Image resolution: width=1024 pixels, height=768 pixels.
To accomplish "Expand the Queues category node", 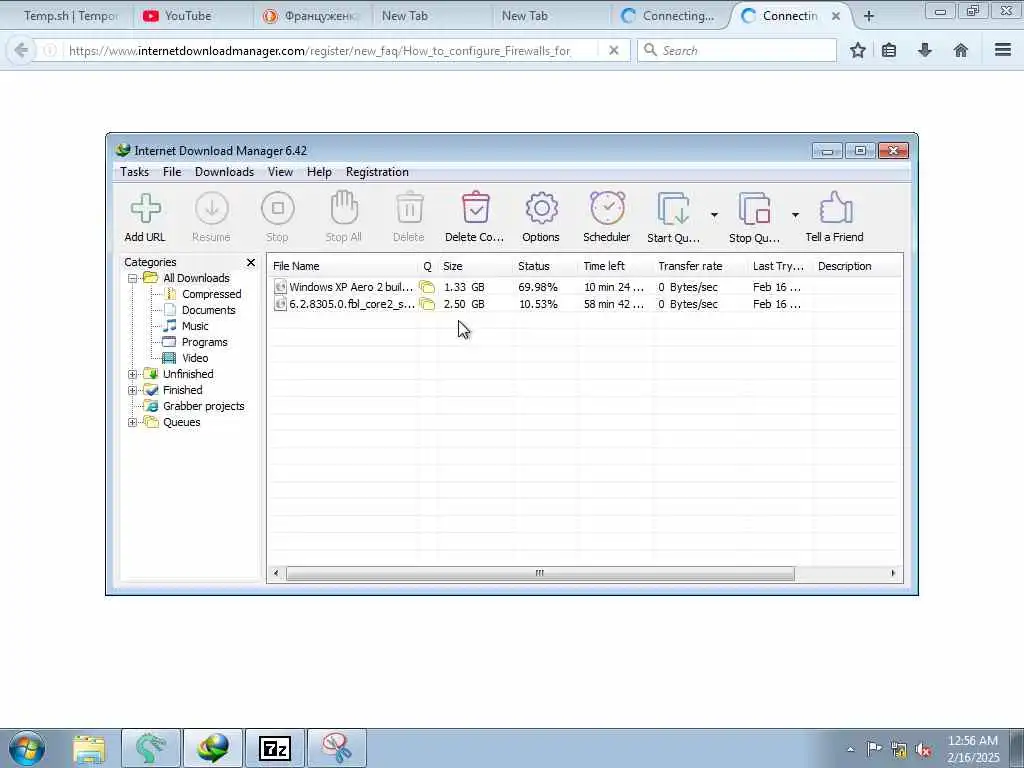I will [133, 423].
